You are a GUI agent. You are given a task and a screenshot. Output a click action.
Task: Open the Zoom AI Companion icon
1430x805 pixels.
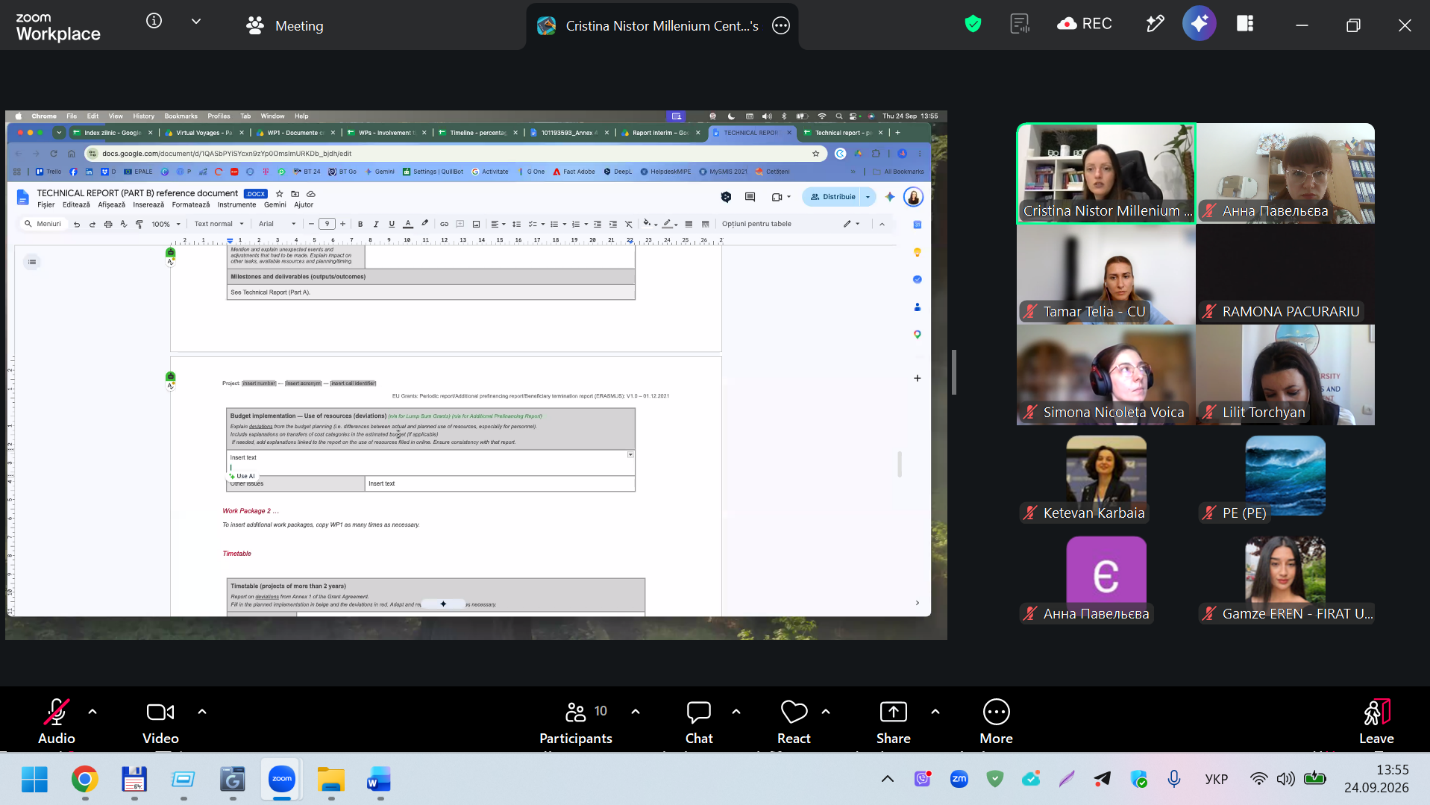click(x=1199, y=24)
